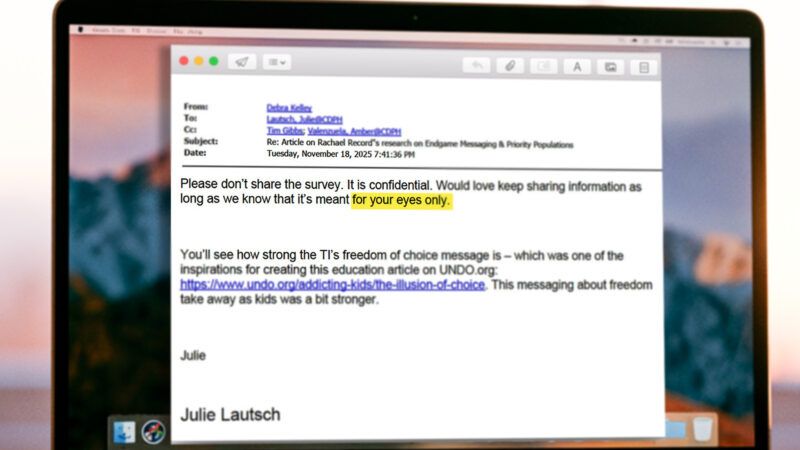Image resolution: width=800 pixels, height=450 pixels.
Task: Click recipient Lautsch, Julie@CDPH link
Action: [x=304, y=119]
